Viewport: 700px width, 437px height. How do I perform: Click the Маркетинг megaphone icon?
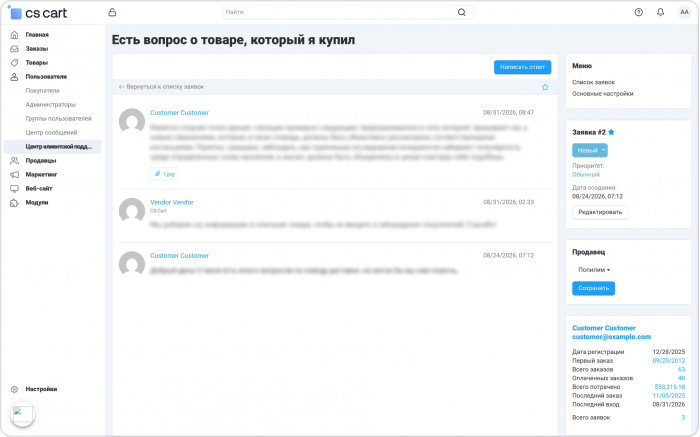14,175
